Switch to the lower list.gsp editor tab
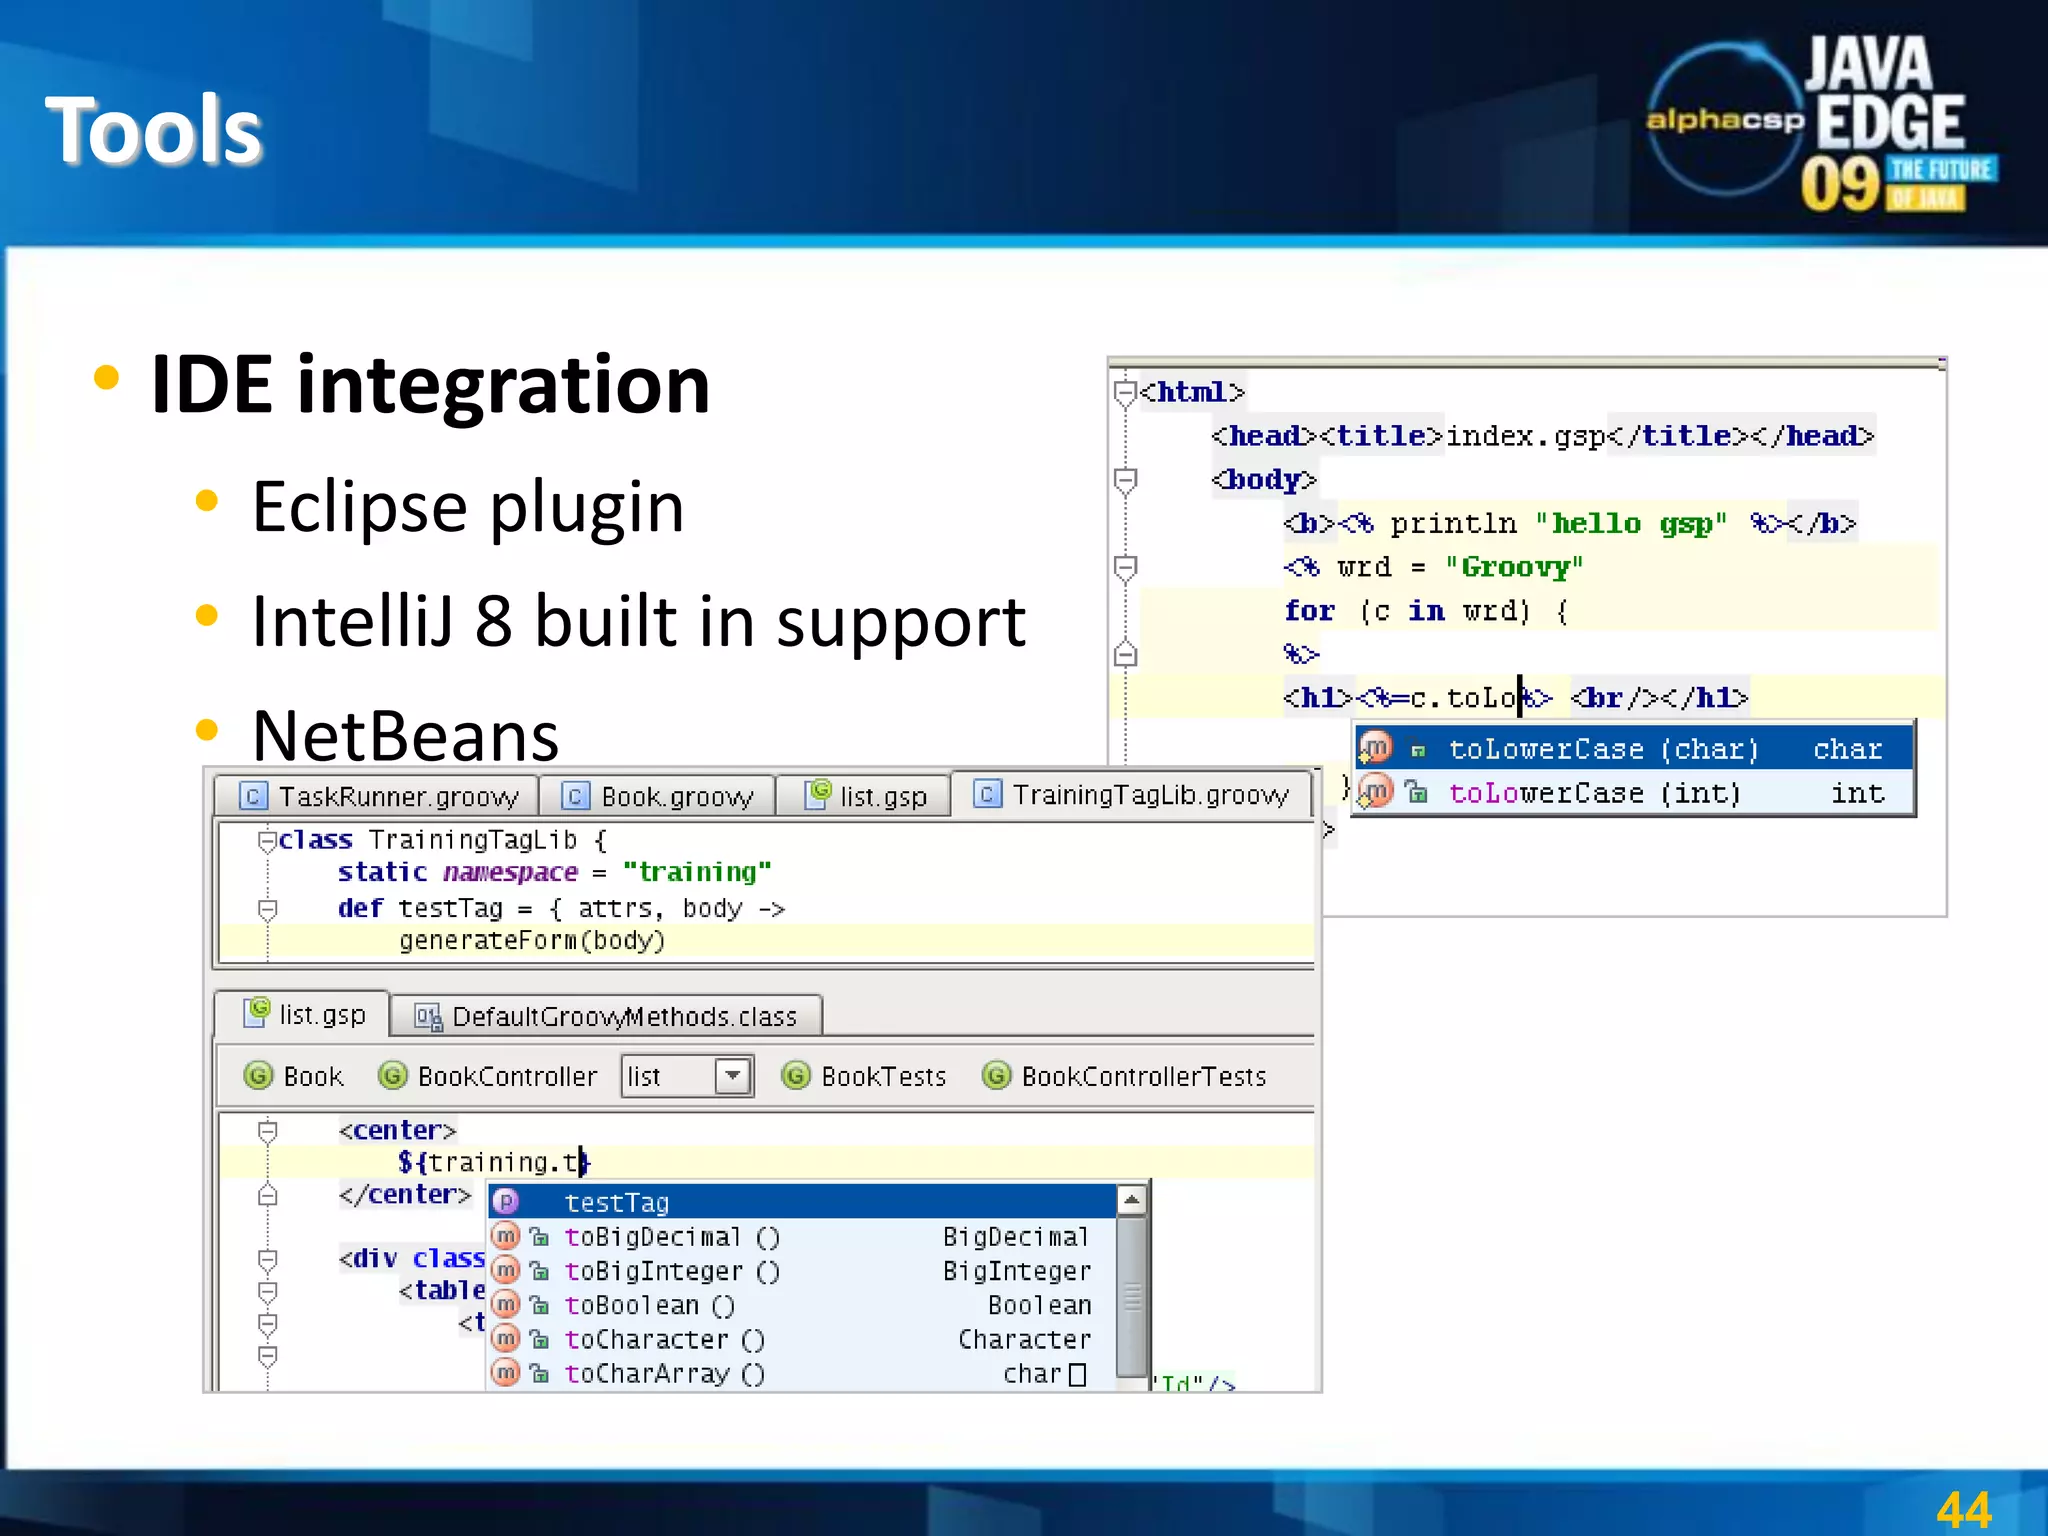Screen dimensions: 2048x1536 point(301,1015)
